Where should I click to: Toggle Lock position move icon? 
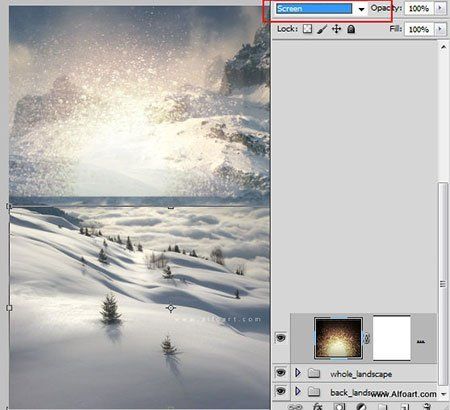[336, 29]
